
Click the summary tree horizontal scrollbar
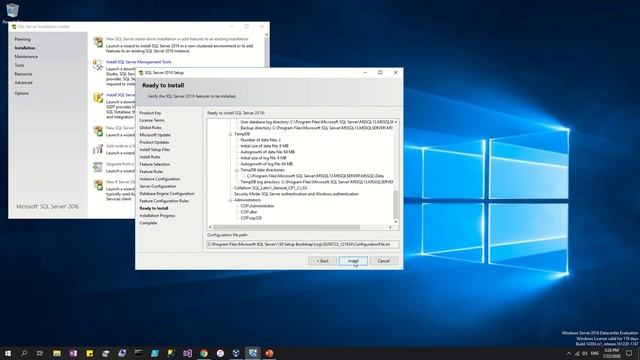pyautogui.click(x=287, y=227)
